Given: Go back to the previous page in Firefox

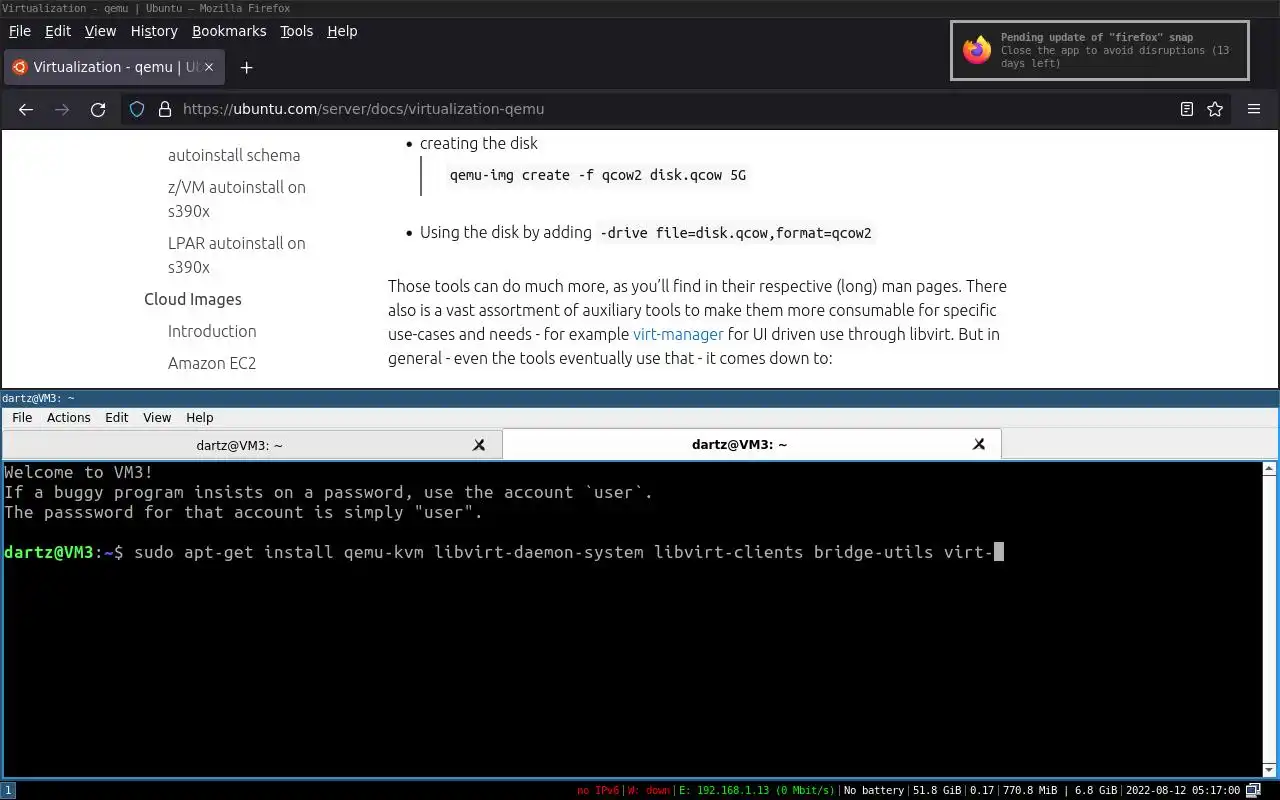Looking at the screenshot, I should 26,109.
